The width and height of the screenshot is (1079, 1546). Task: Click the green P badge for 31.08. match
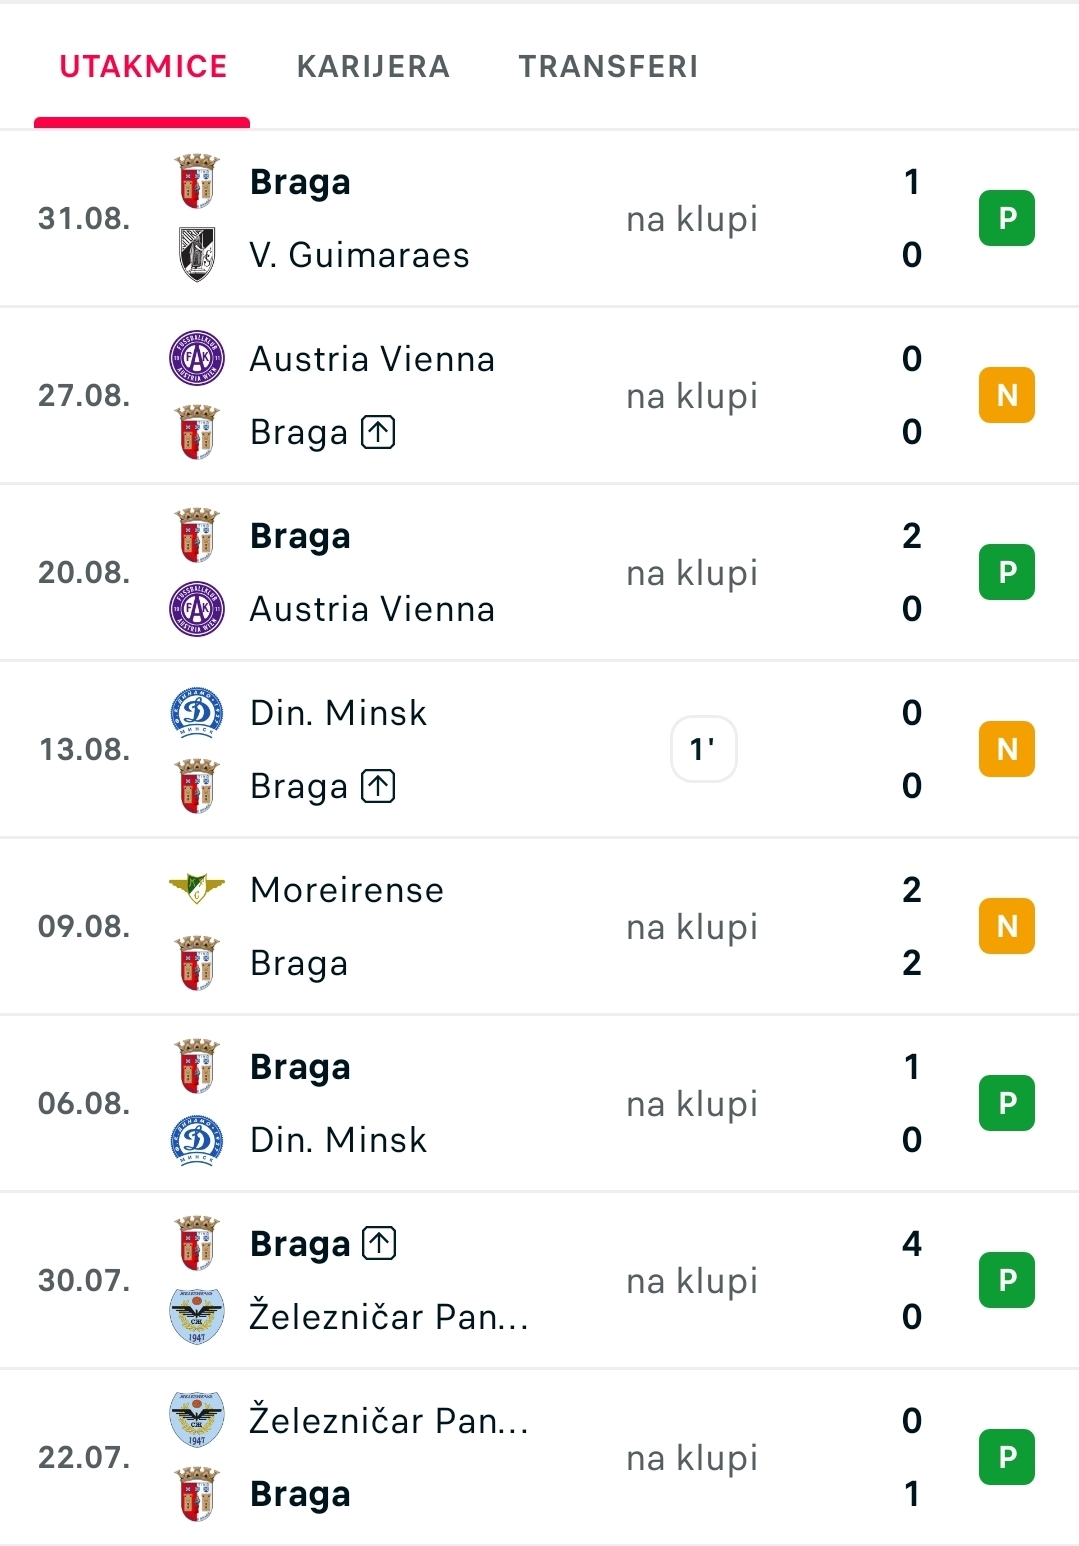1007,218
